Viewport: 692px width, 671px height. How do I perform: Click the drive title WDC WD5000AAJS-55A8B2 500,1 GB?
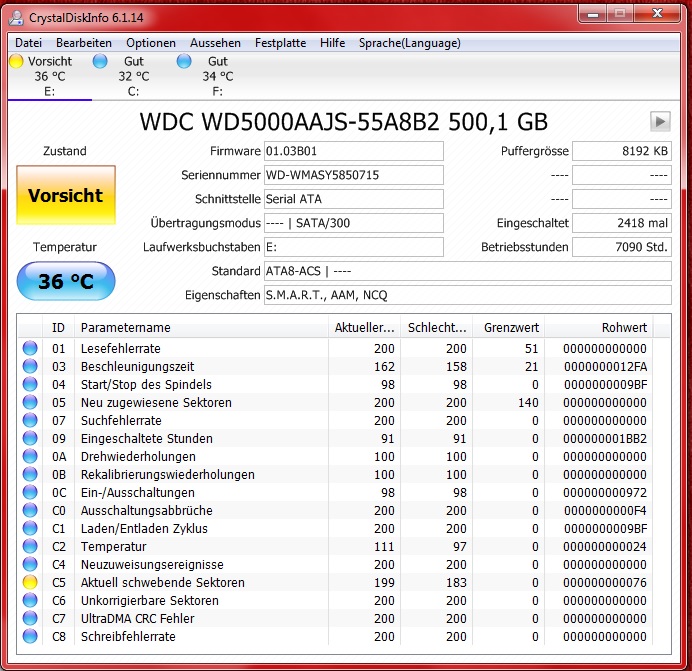[x=343, y=122]
